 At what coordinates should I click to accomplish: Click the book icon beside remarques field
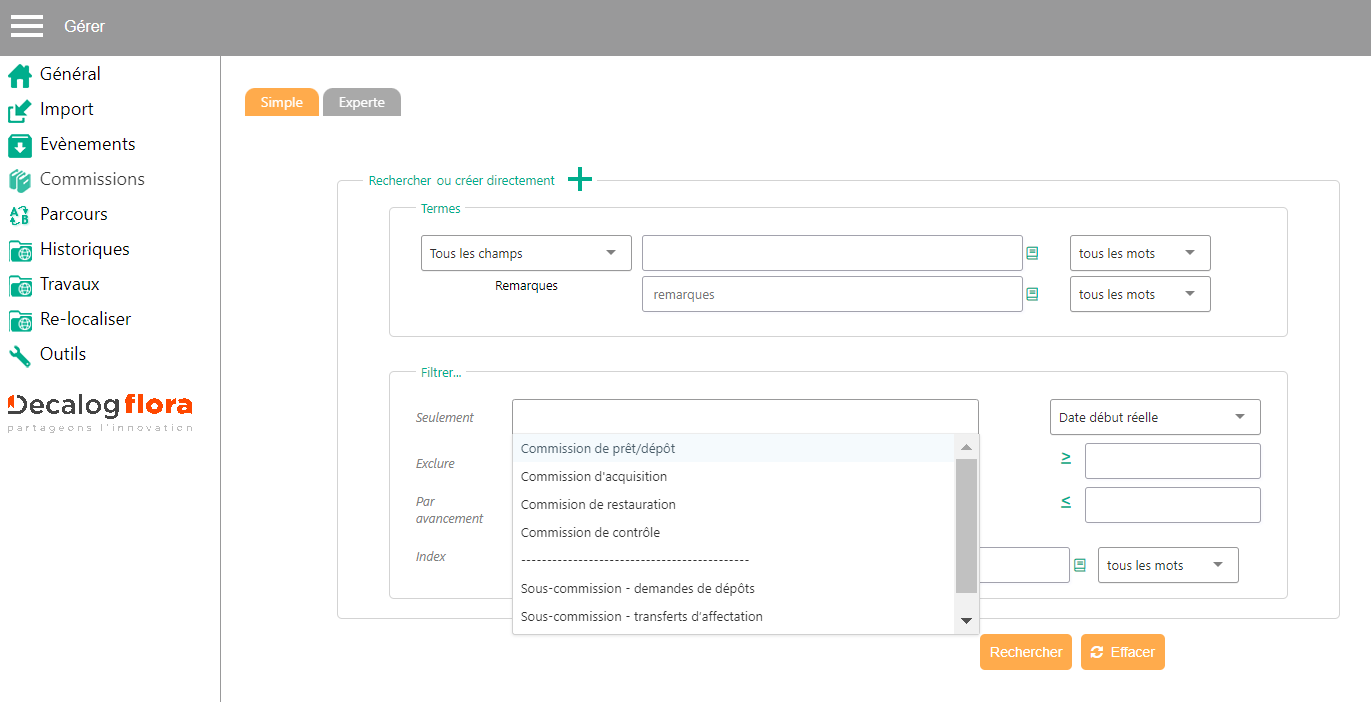click(x=1032, y=294)
